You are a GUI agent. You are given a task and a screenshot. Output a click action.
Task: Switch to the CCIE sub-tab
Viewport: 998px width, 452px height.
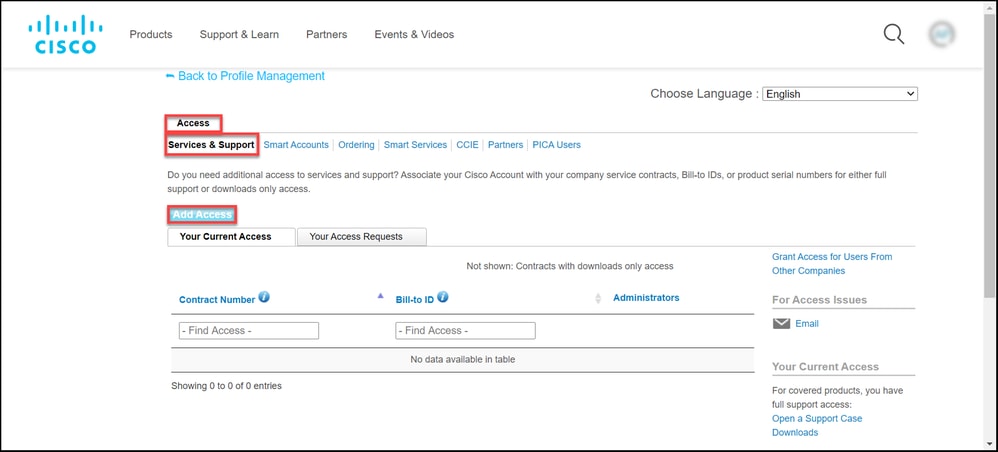pos(467,145)
